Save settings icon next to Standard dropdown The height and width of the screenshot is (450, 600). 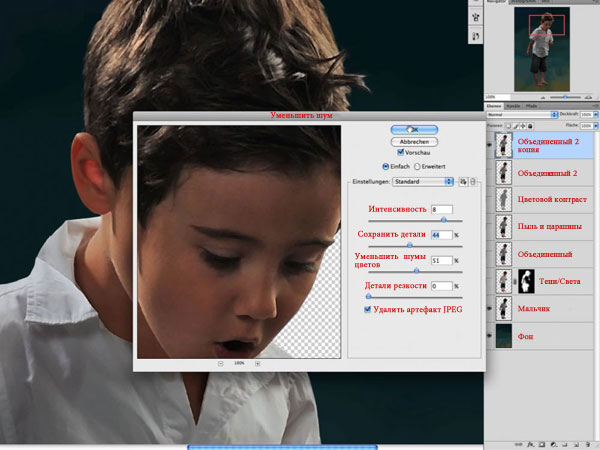(463, 182)
